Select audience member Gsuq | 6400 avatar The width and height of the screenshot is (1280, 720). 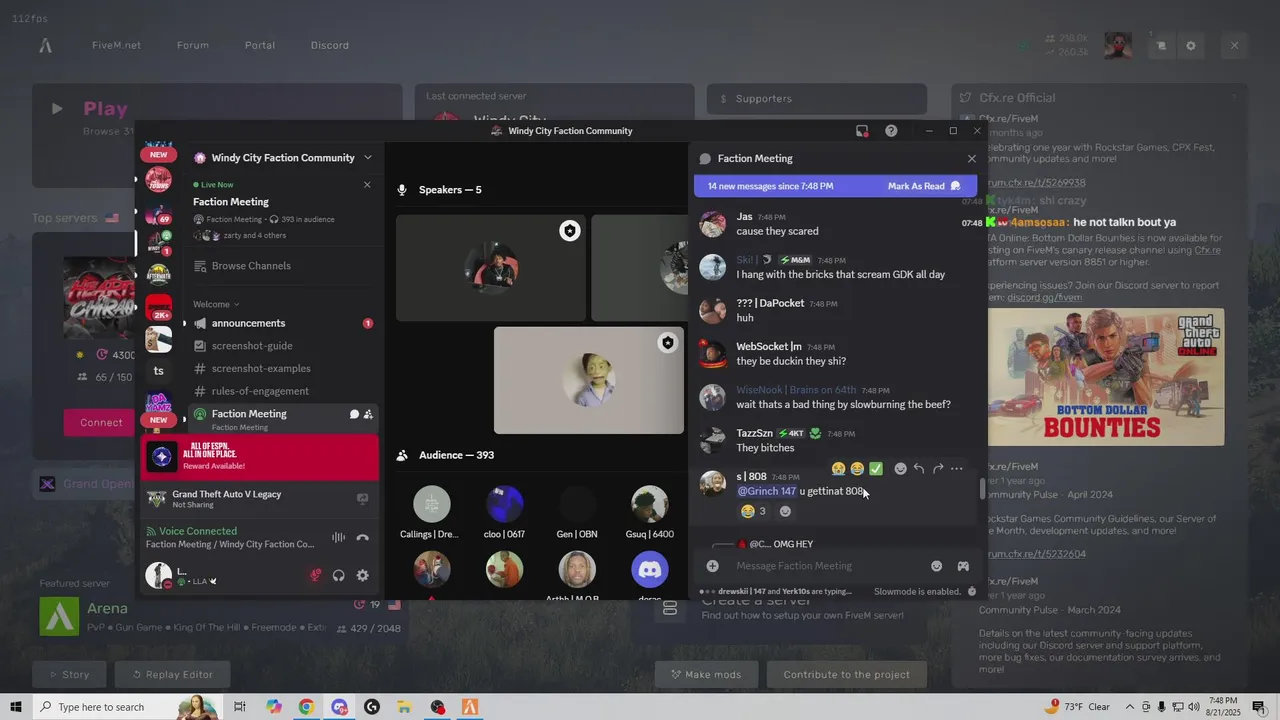coord(649,504)
